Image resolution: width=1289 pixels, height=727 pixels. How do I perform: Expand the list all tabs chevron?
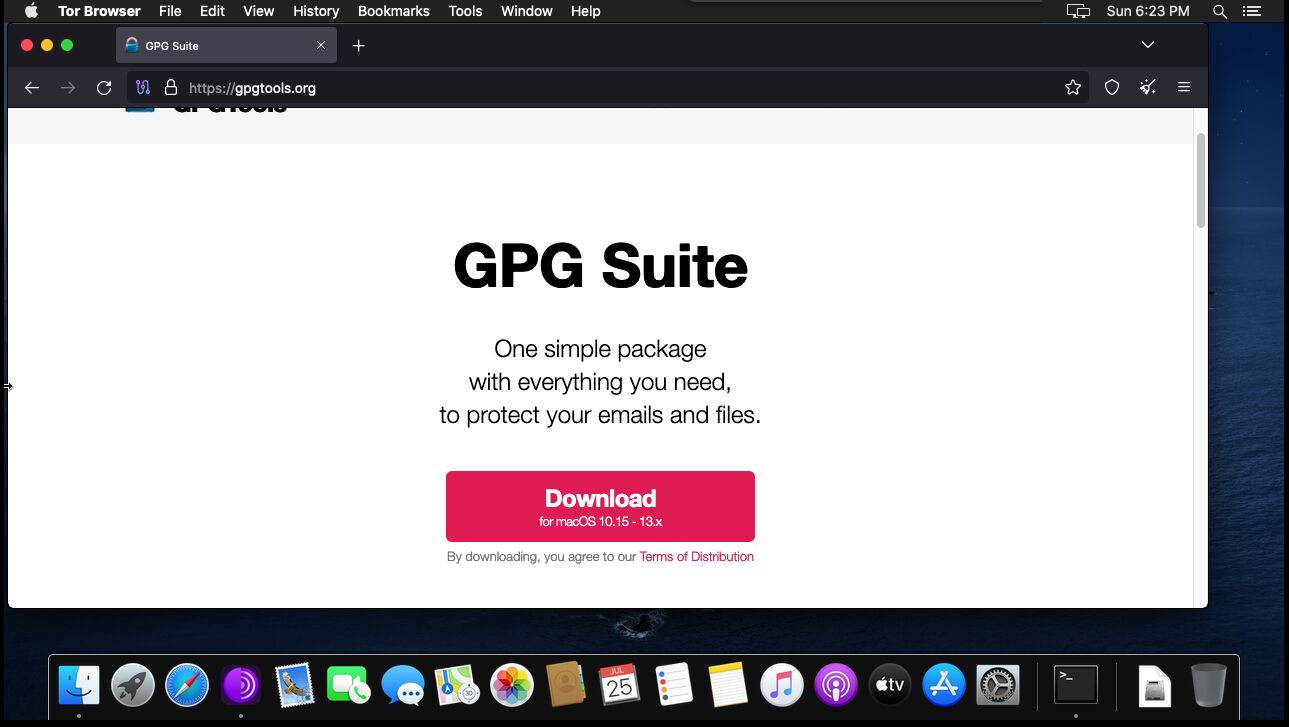pyautogui.click(x=1148, y=45)
